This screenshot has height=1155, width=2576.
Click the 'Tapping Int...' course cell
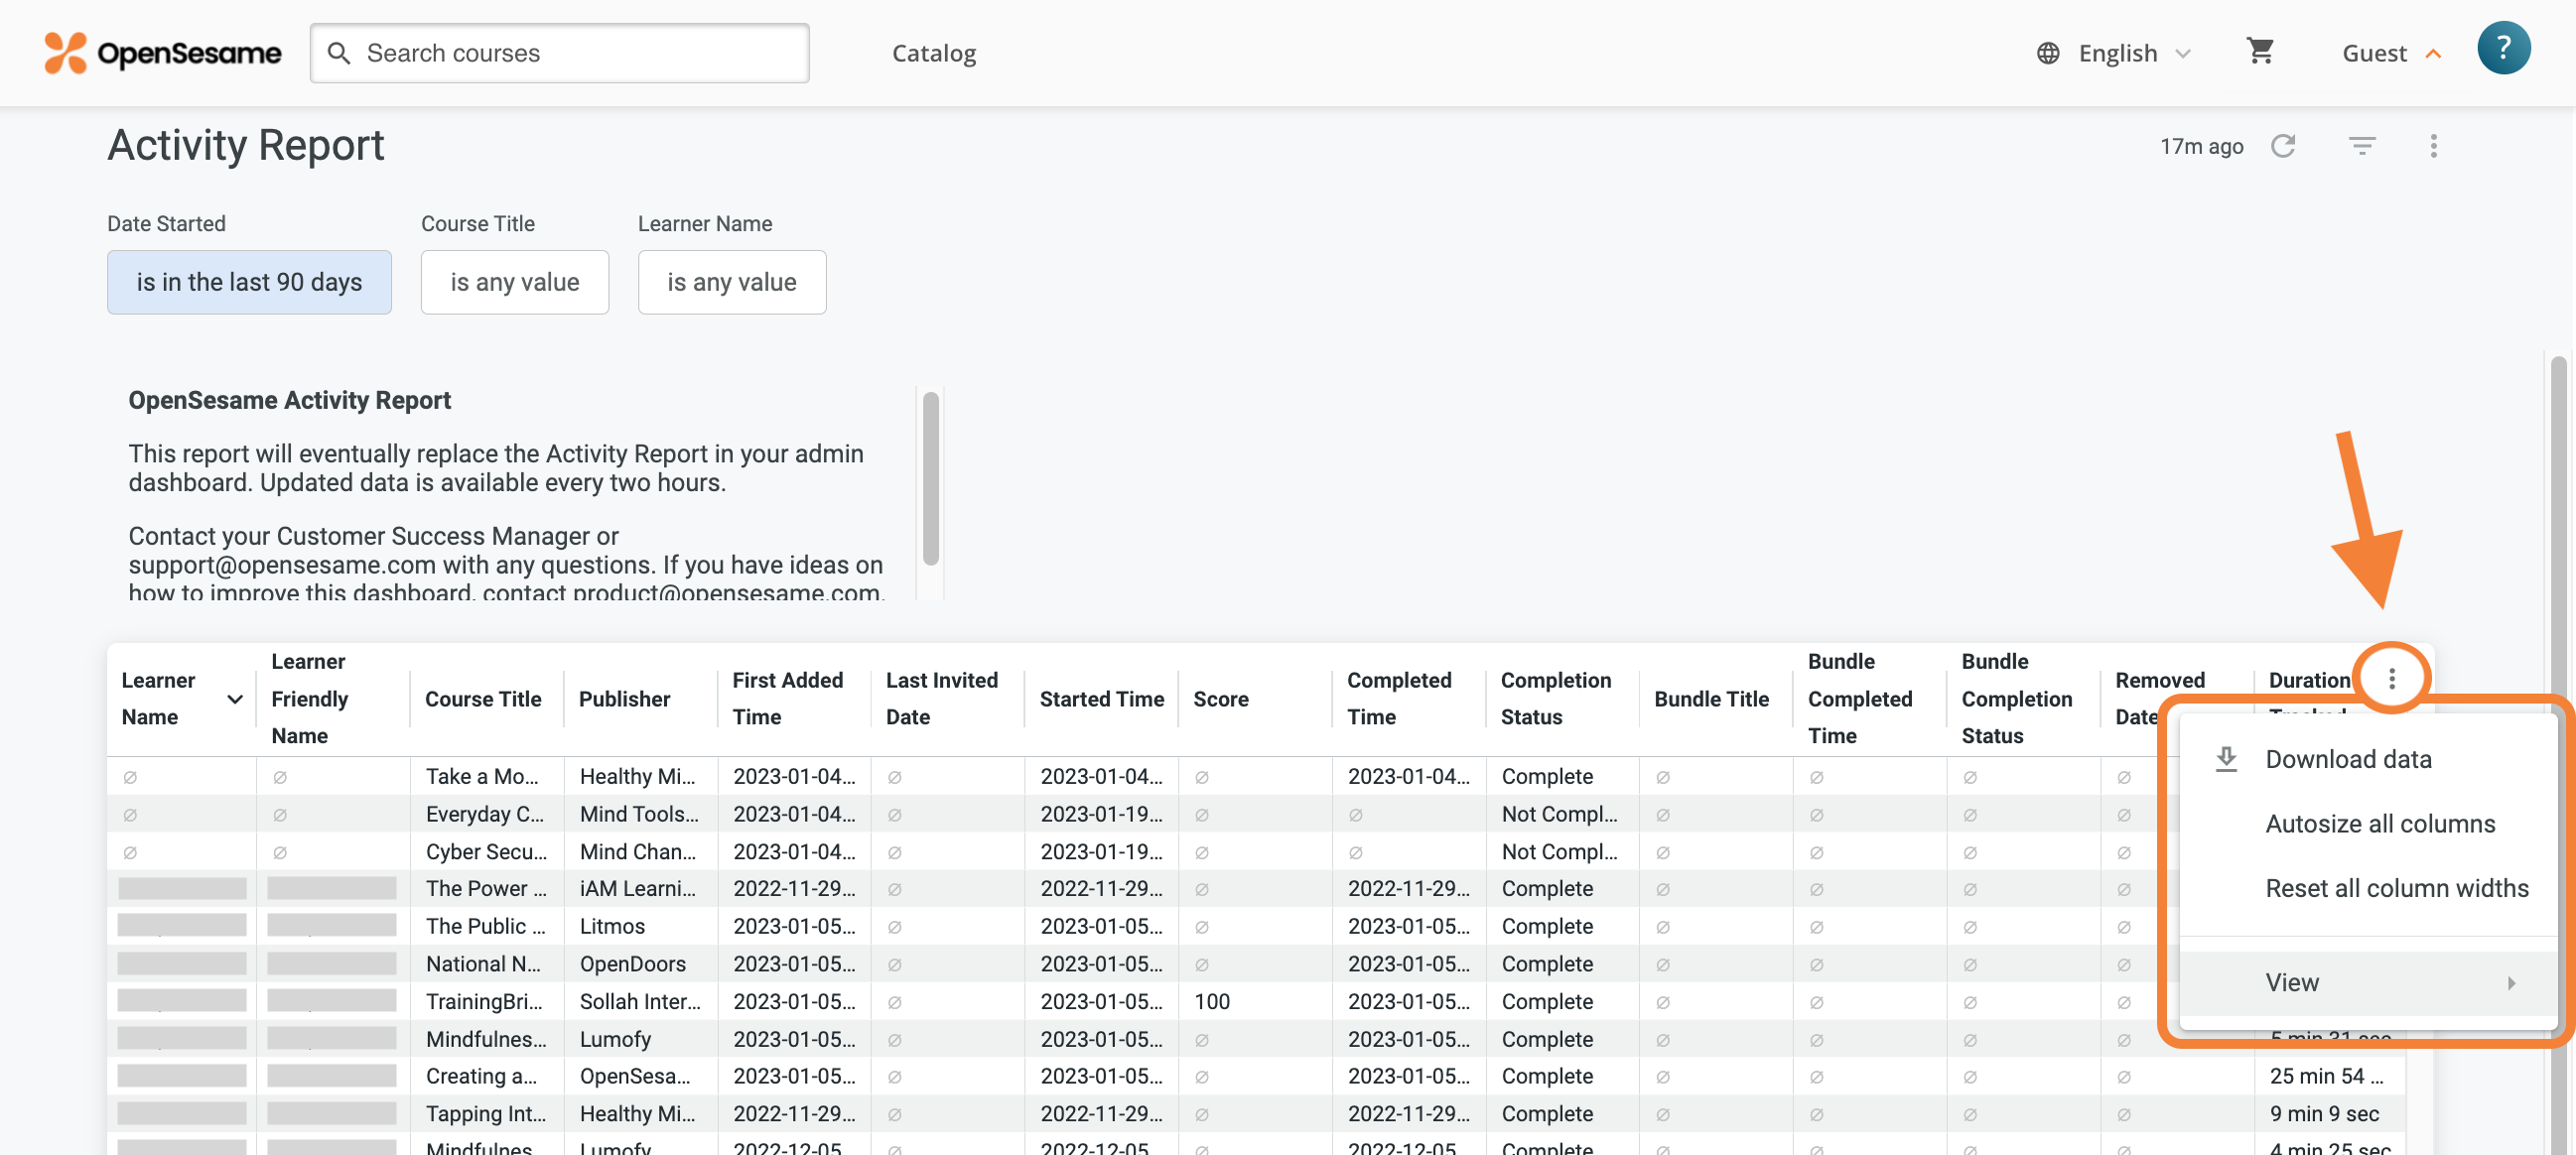coord(486,1113)
